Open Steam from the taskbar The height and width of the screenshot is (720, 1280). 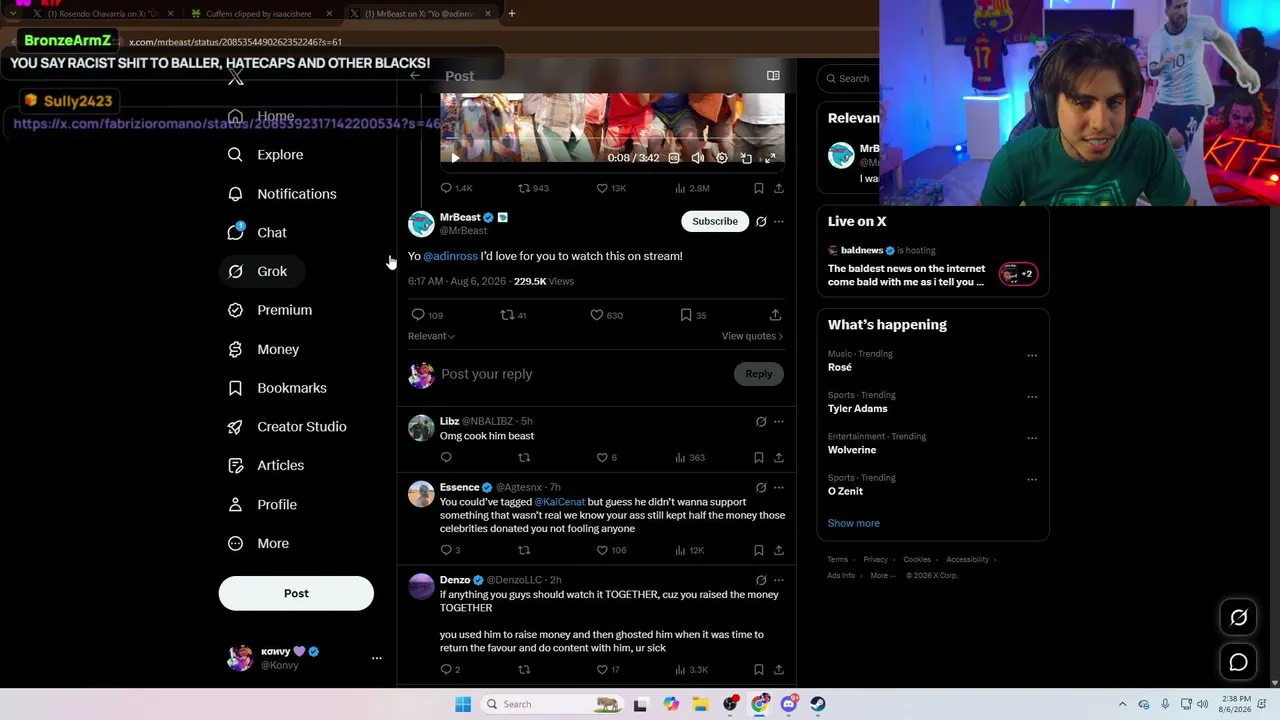pyautogui.click(x=818, y=704)
